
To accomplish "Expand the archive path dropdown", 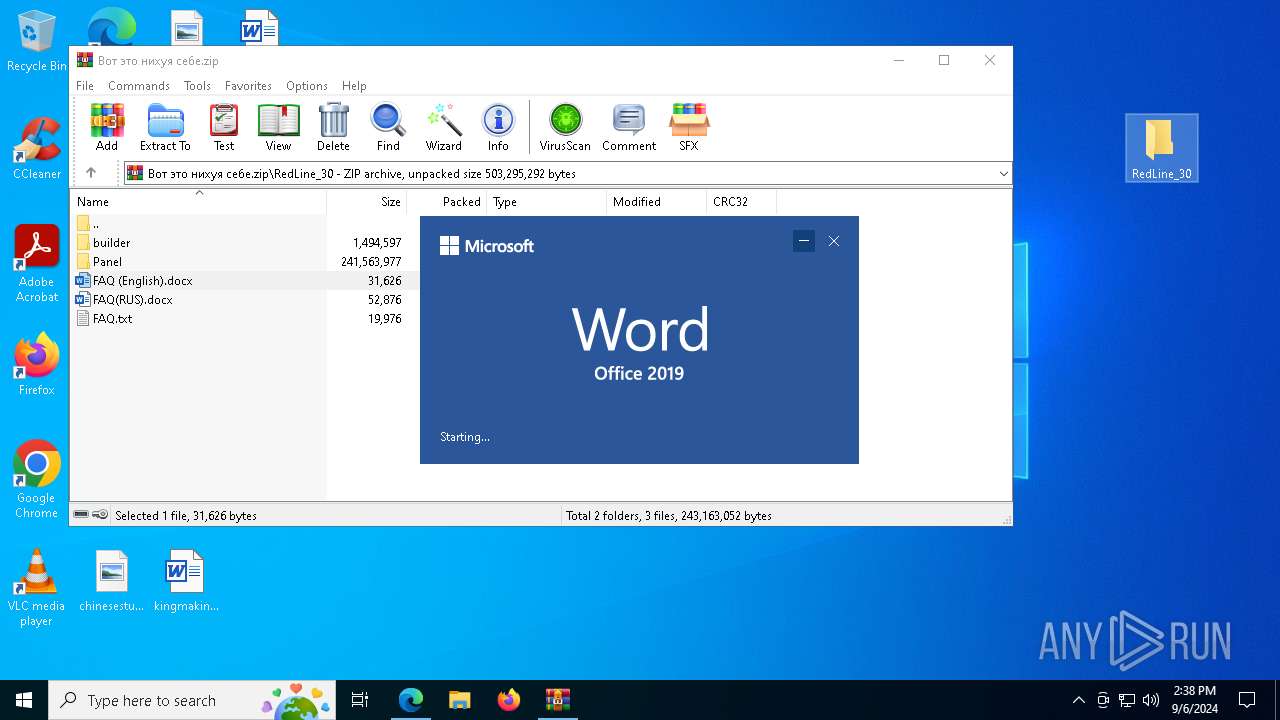I will tap(1003, 174).
